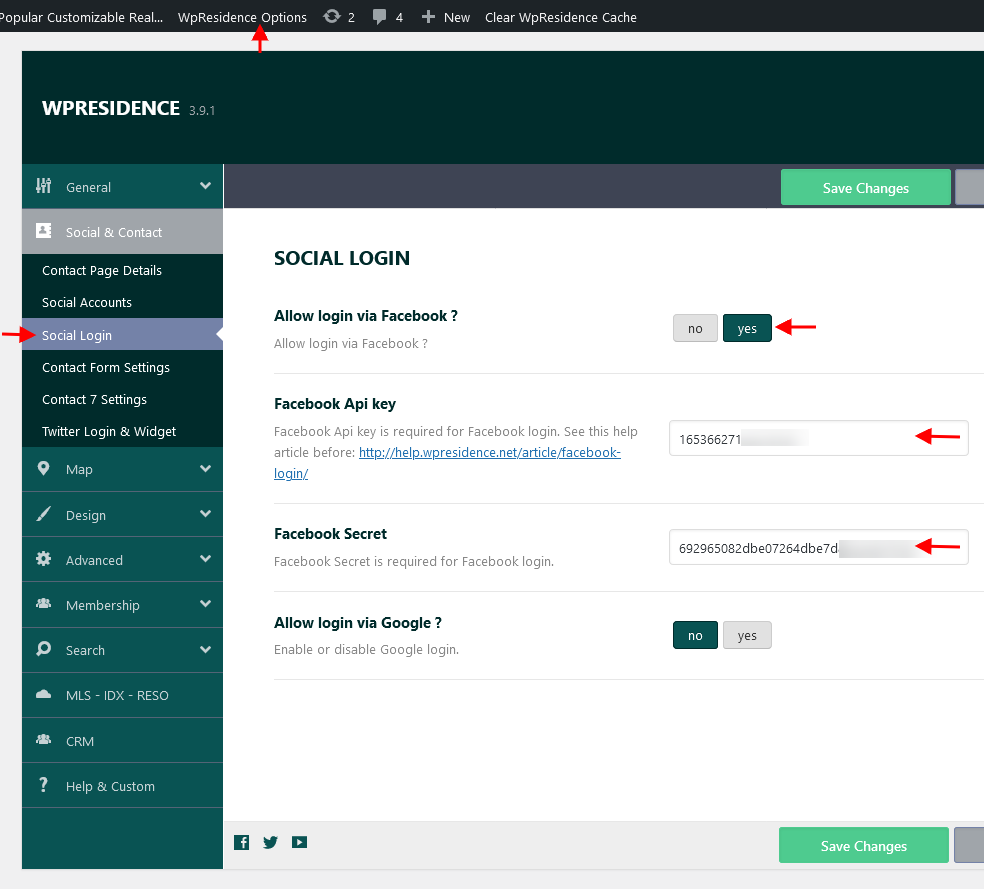Click the 'Enable or disable Google login.' description
Screen dimensions: 984x889
(x=366, y=649)
